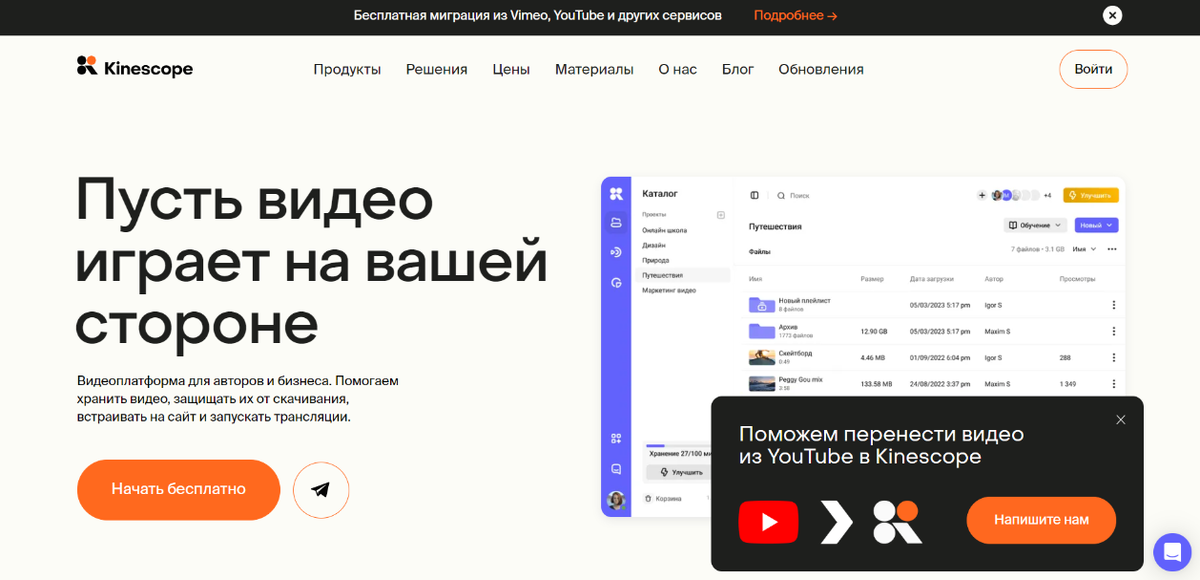
Task: Click the 12.90 GB size value
Action: pos(874,331)
